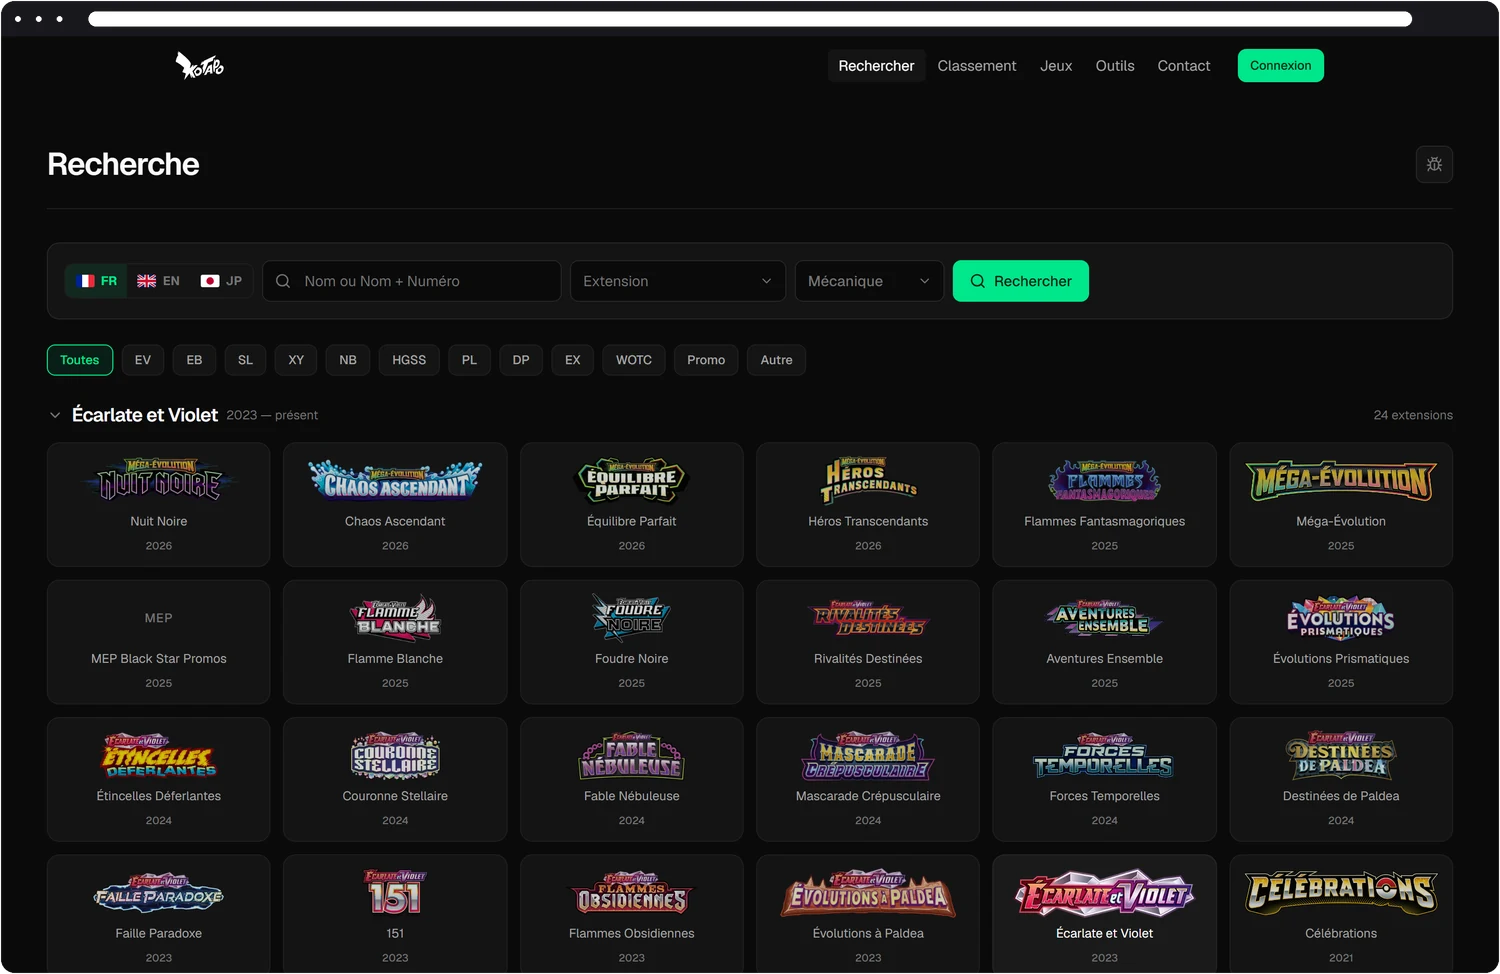Open the Célébrations set card

[x=1341, y=912]
